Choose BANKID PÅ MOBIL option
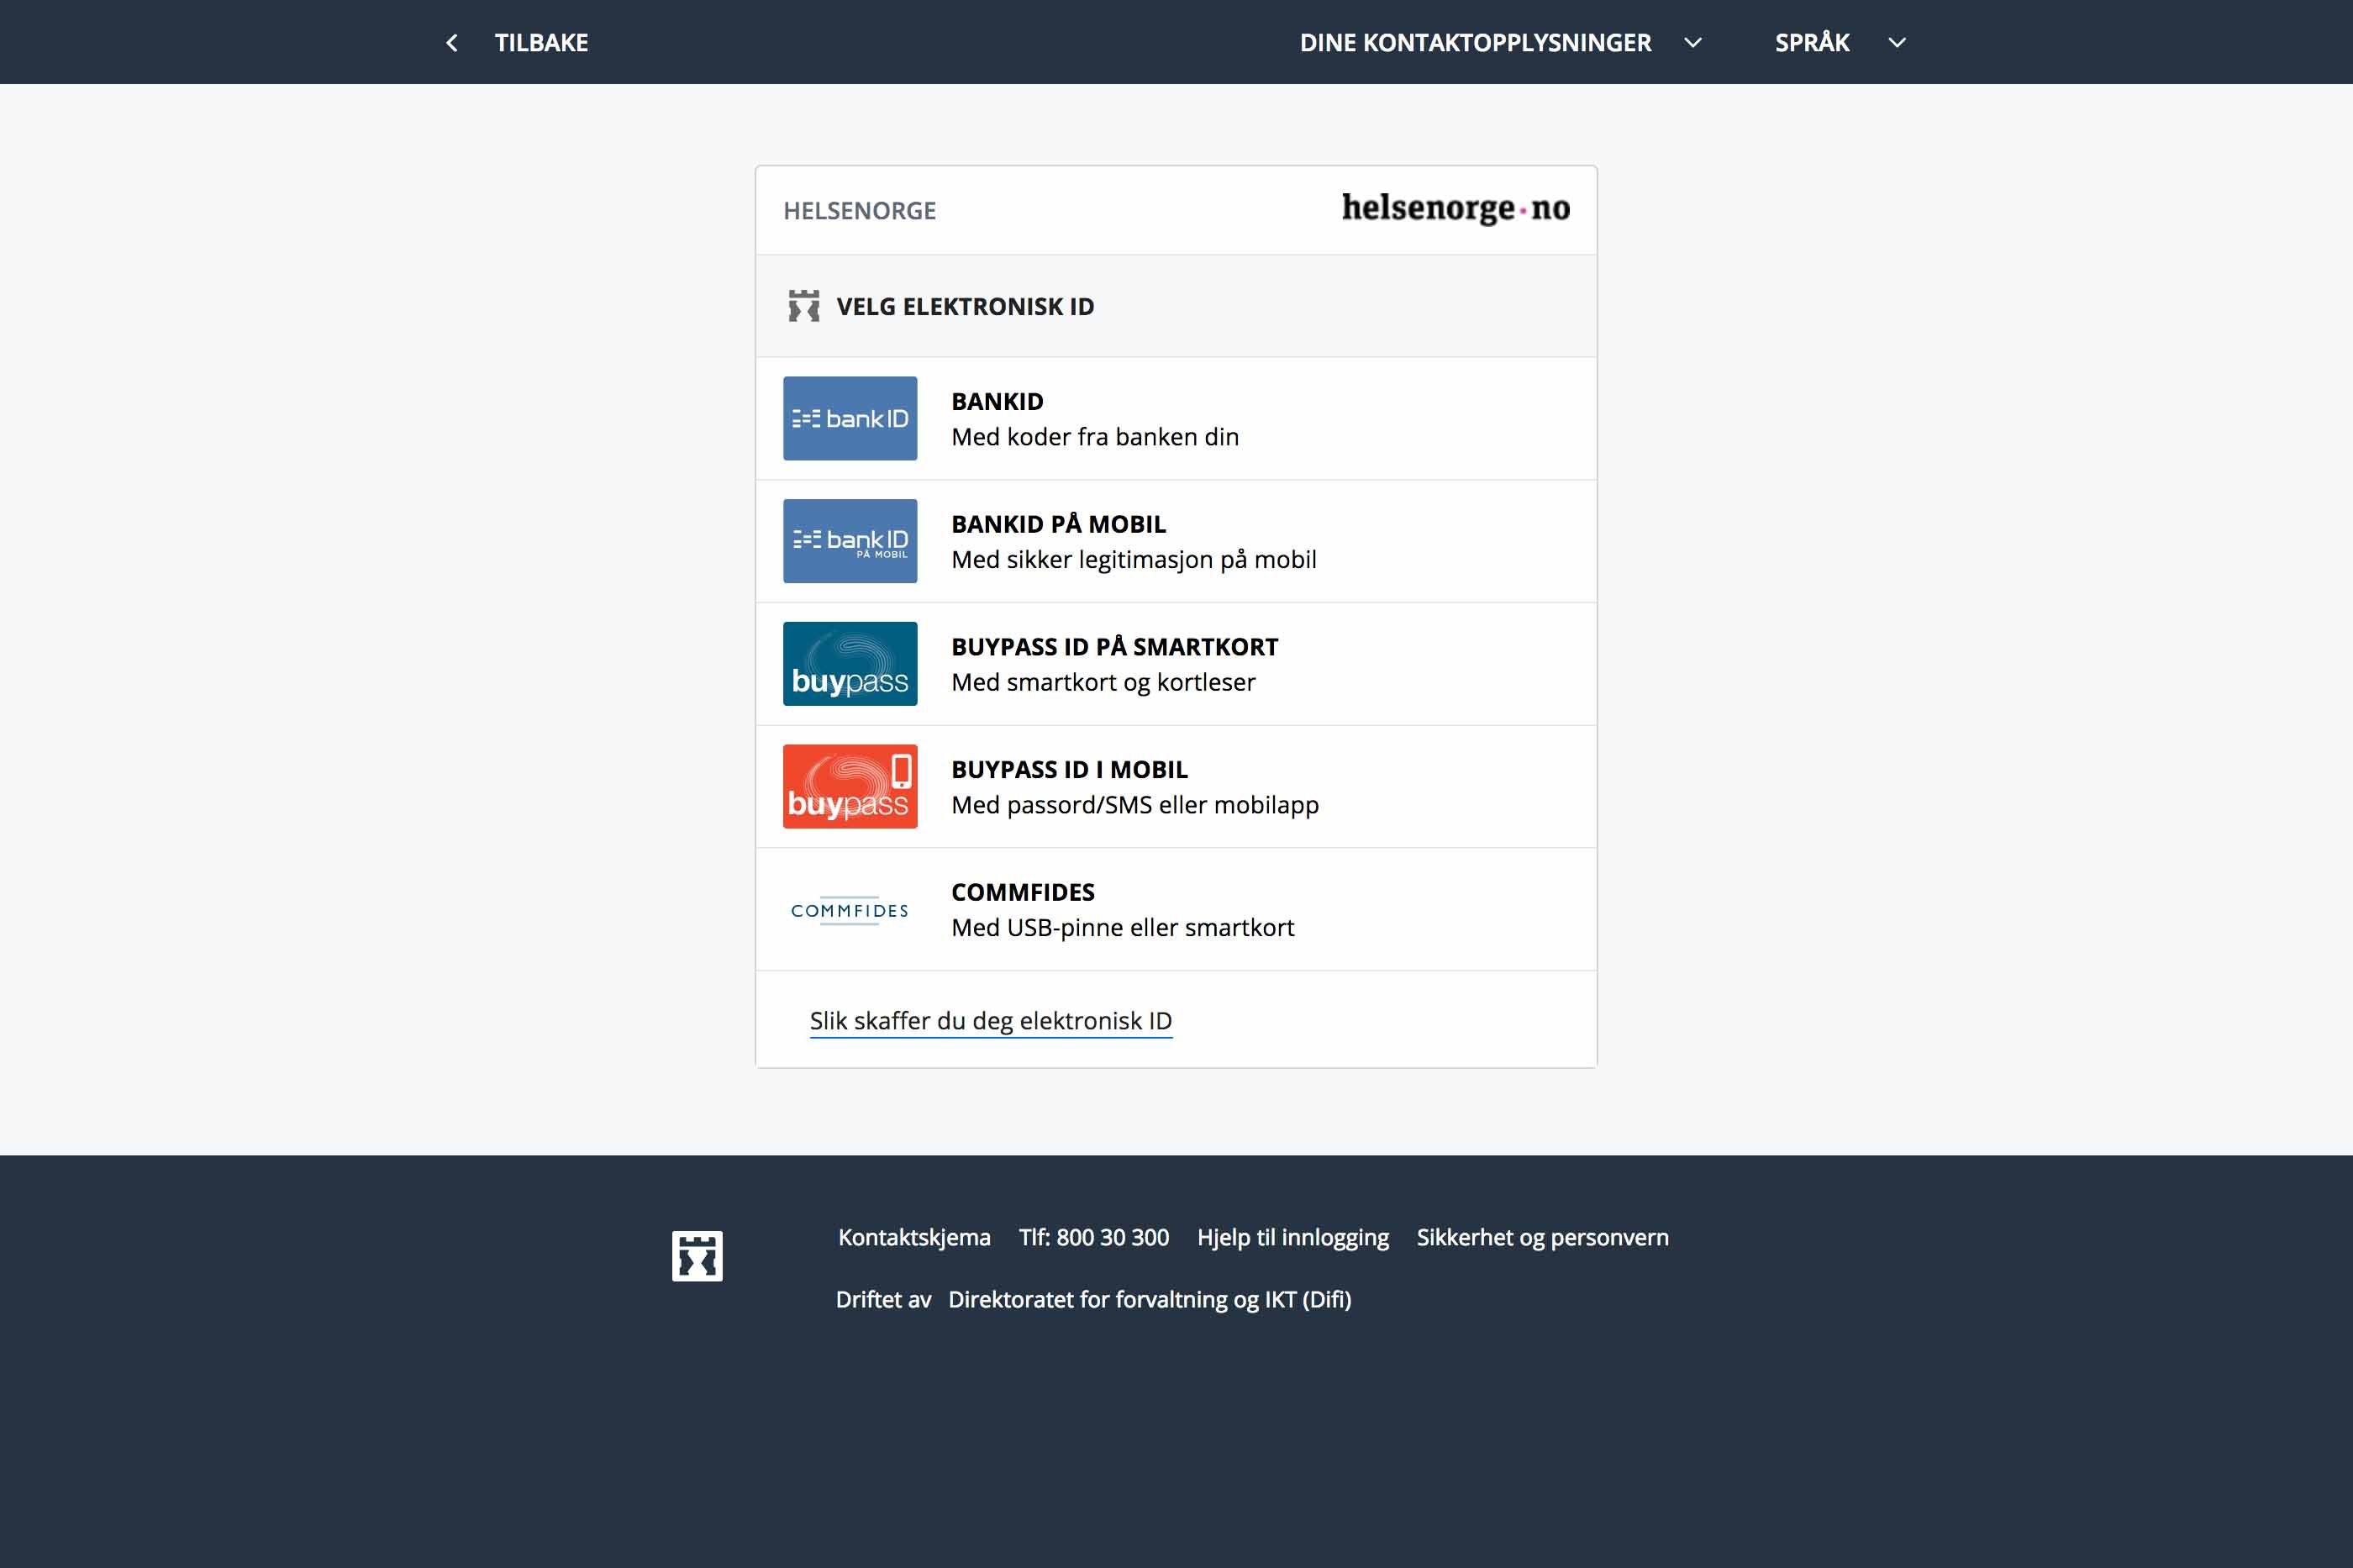The height and width of the screenshot is (1568, 2353). 1176,541
